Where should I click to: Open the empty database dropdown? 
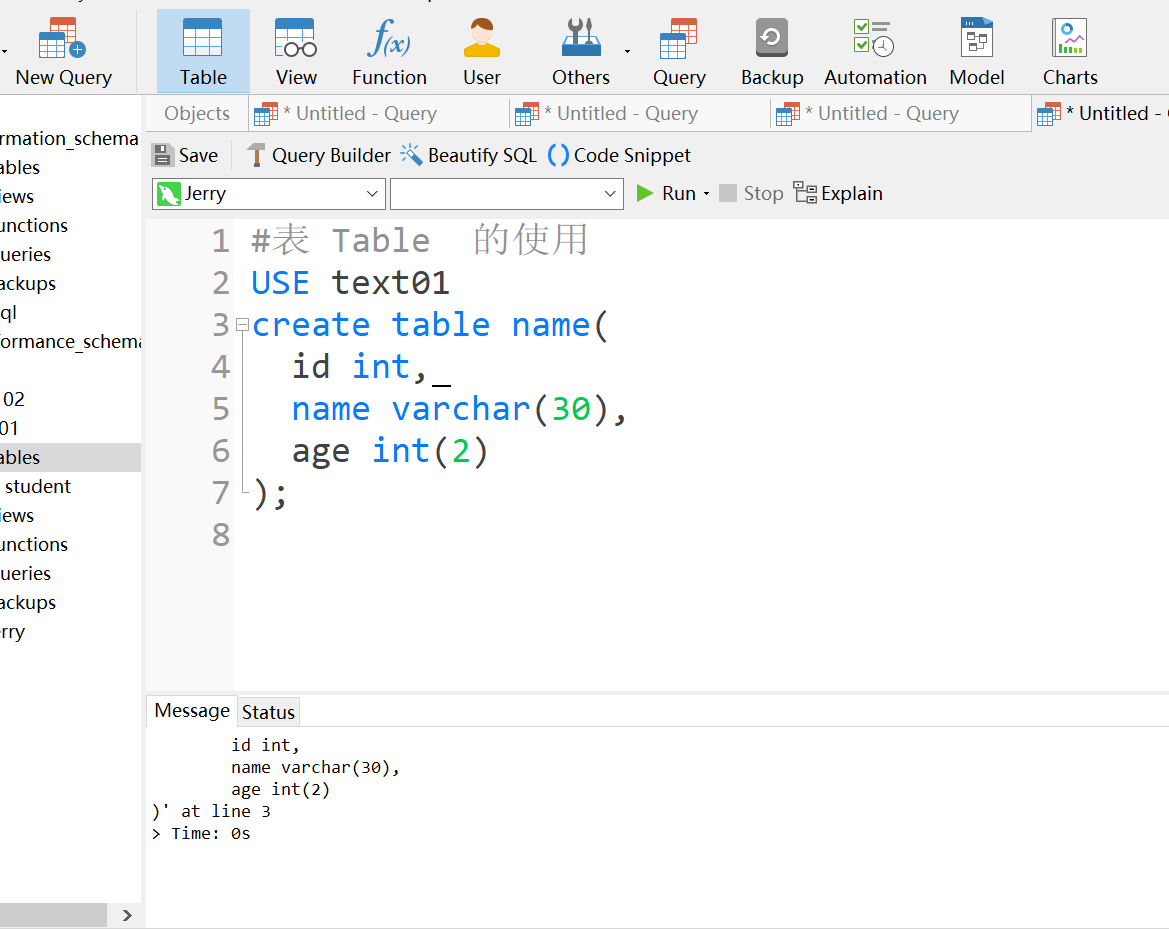click(x=506, y=194)
